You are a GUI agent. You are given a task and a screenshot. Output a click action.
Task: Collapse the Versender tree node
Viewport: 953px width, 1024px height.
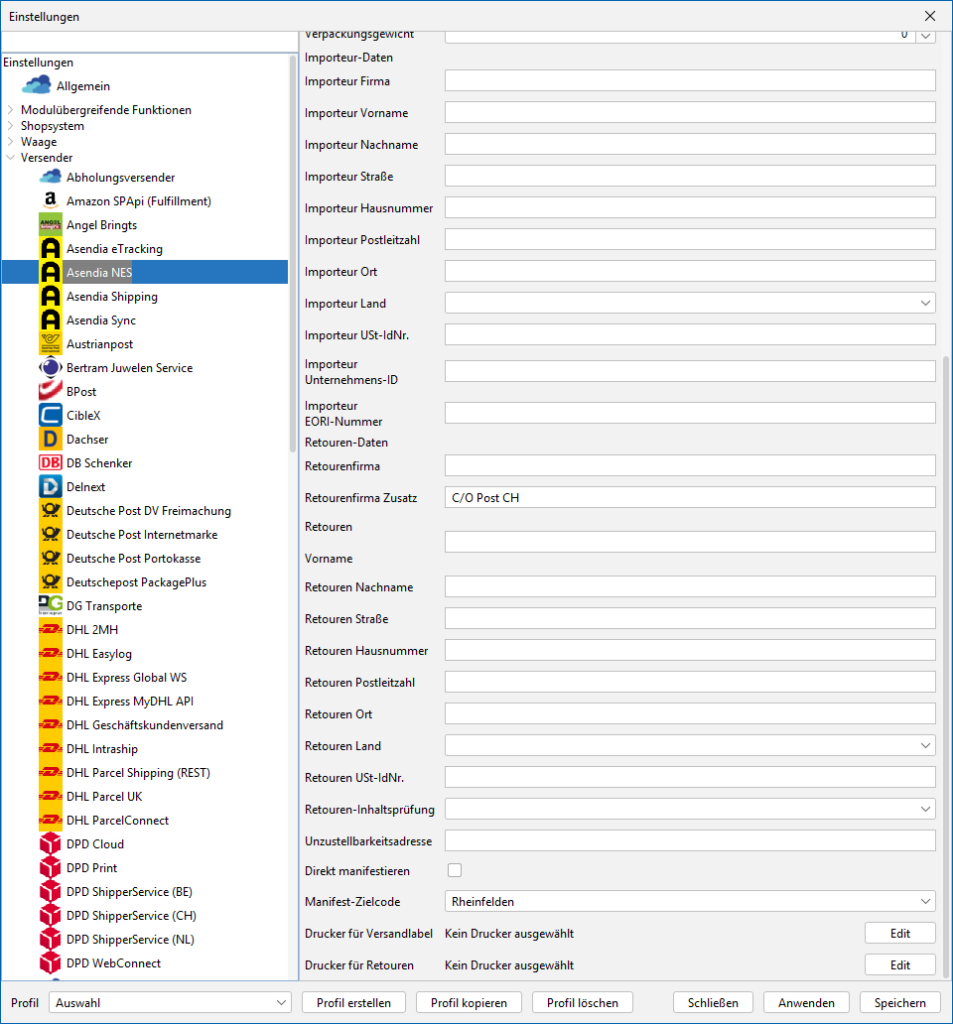11,158
